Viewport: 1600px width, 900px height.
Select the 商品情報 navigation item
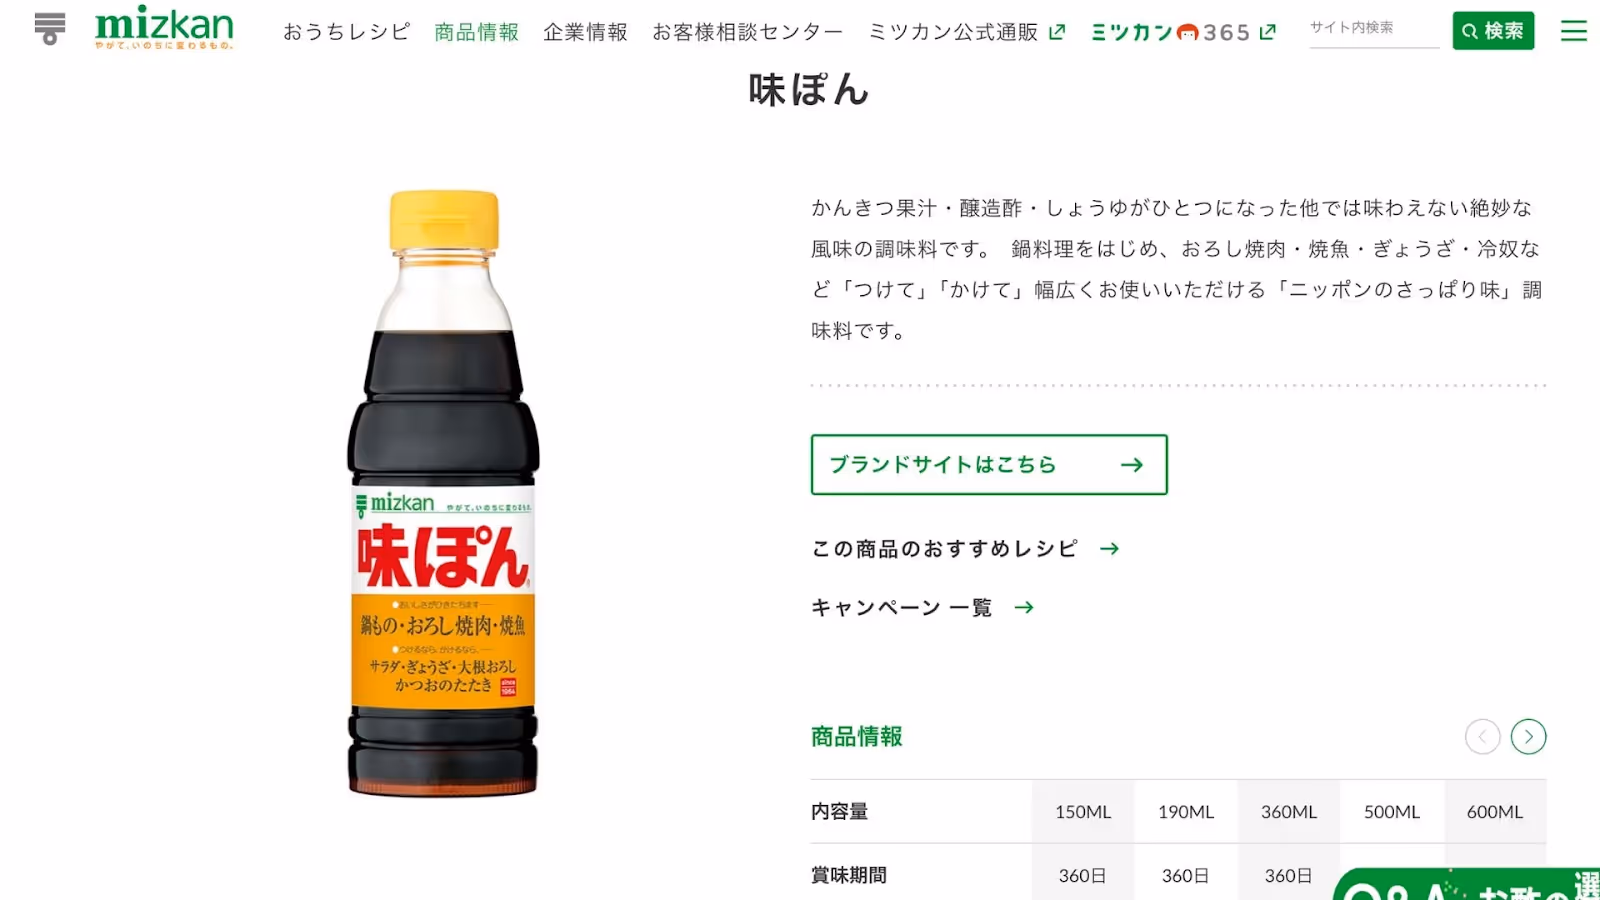click(476, 32)
